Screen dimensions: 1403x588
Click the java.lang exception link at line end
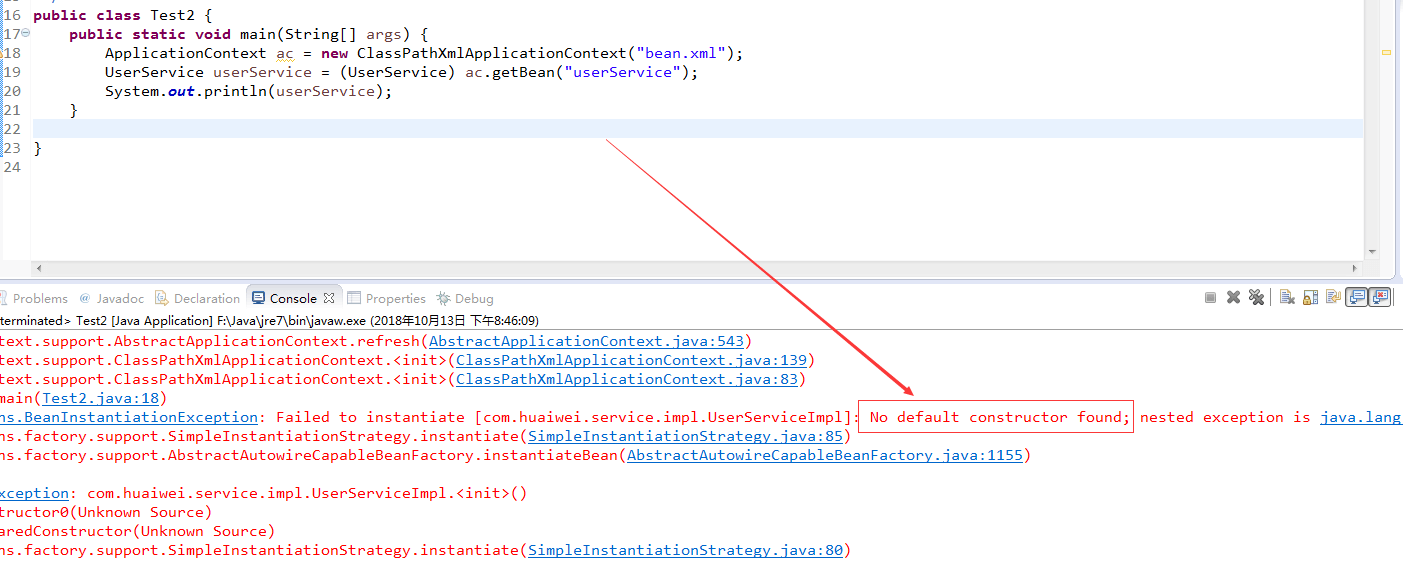pos(1361,417)
